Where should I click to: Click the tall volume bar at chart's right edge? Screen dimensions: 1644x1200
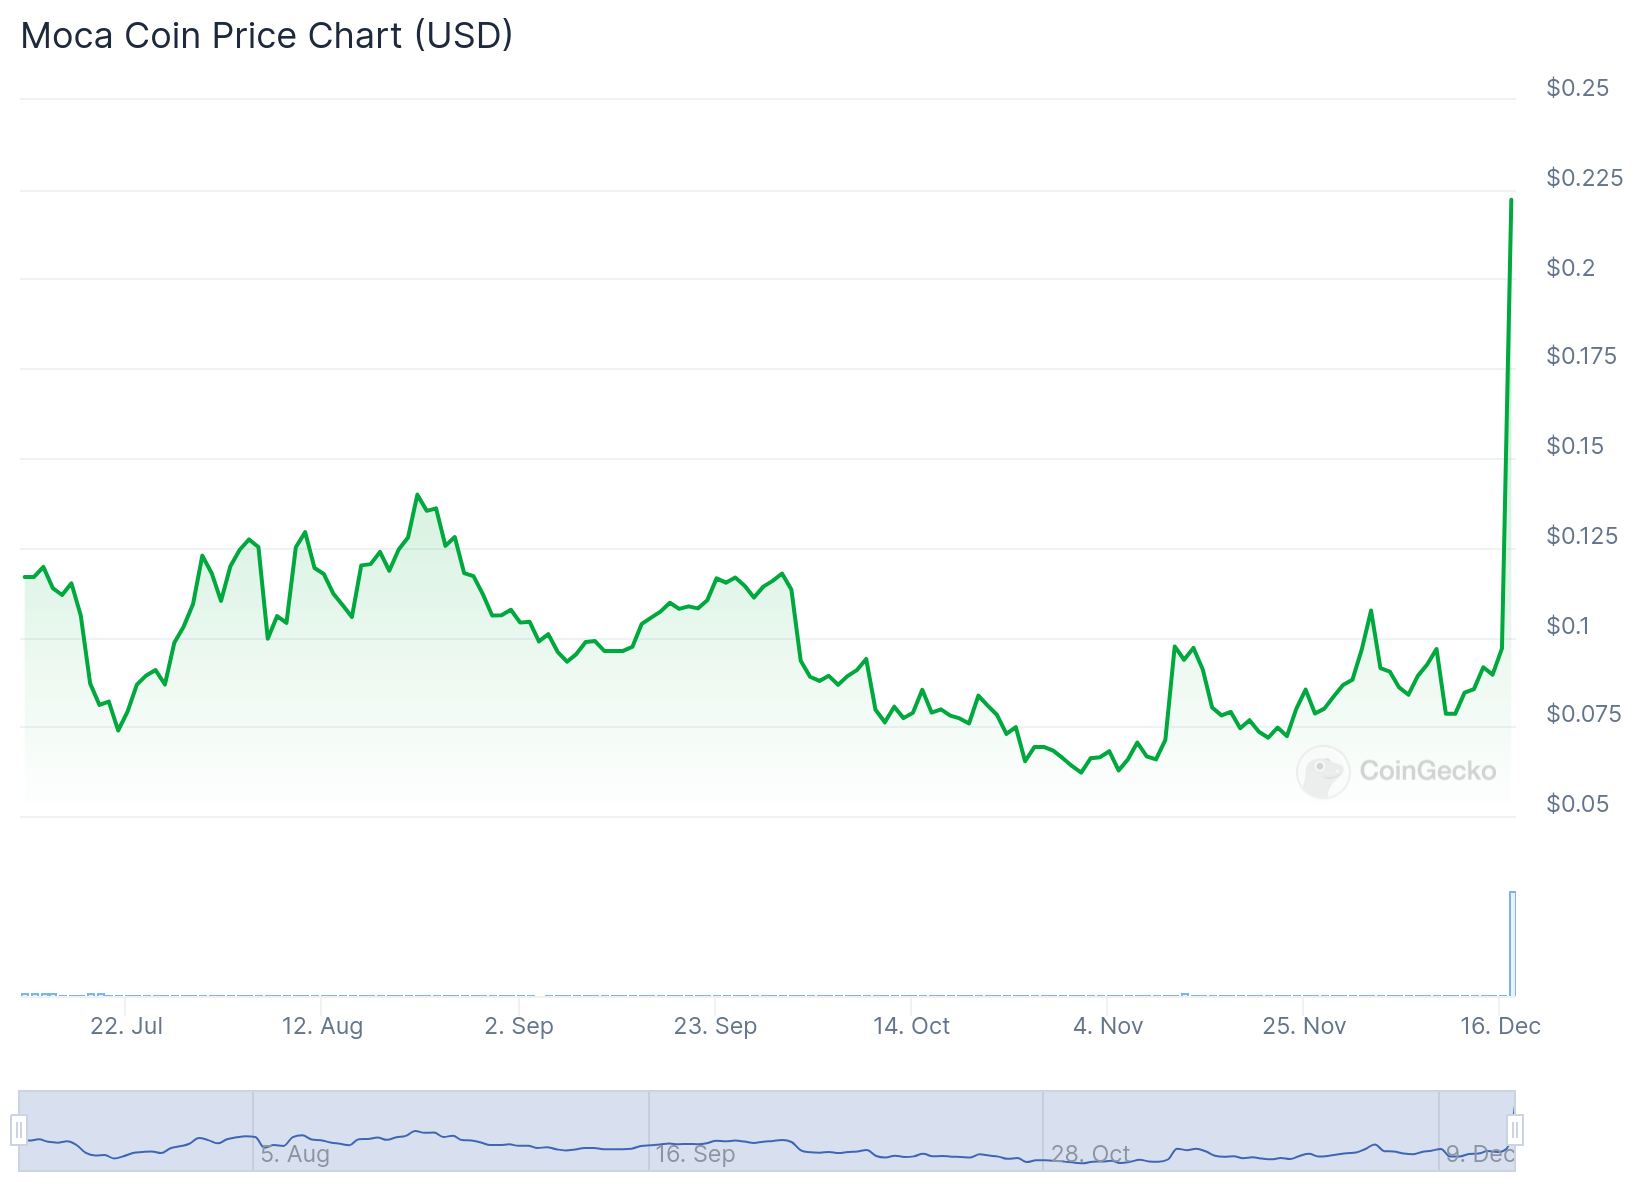click(x=1512, y=943)
